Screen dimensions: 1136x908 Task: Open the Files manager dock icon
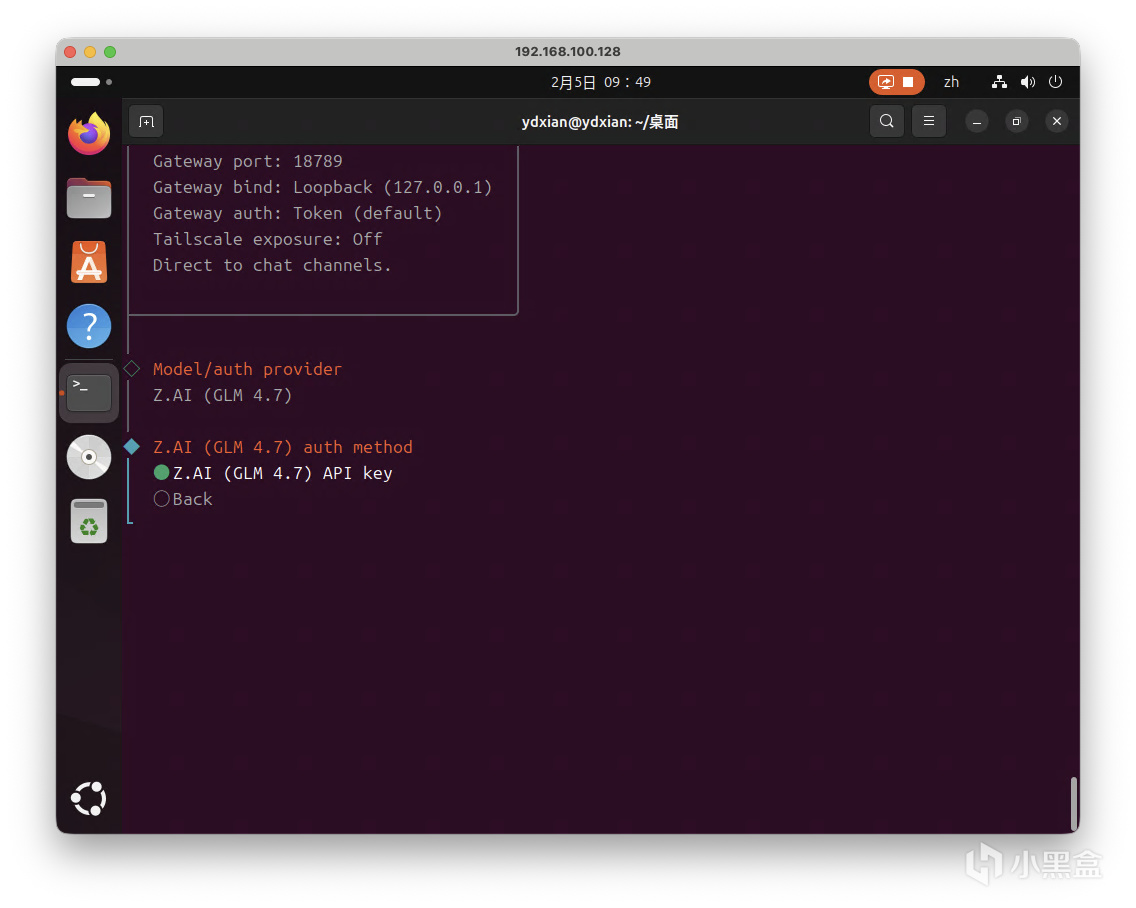click(89, 198)
